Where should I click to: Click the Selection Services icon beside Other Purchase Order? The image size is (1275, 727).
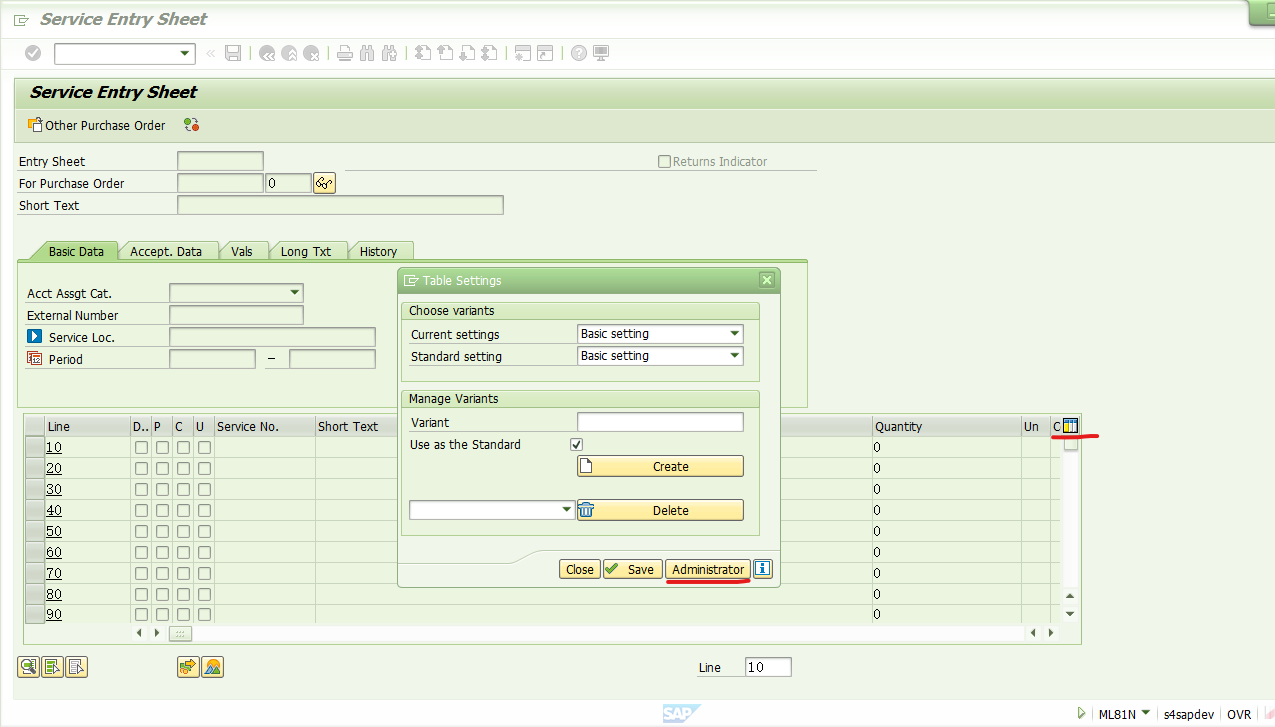(x=191, y=125)
